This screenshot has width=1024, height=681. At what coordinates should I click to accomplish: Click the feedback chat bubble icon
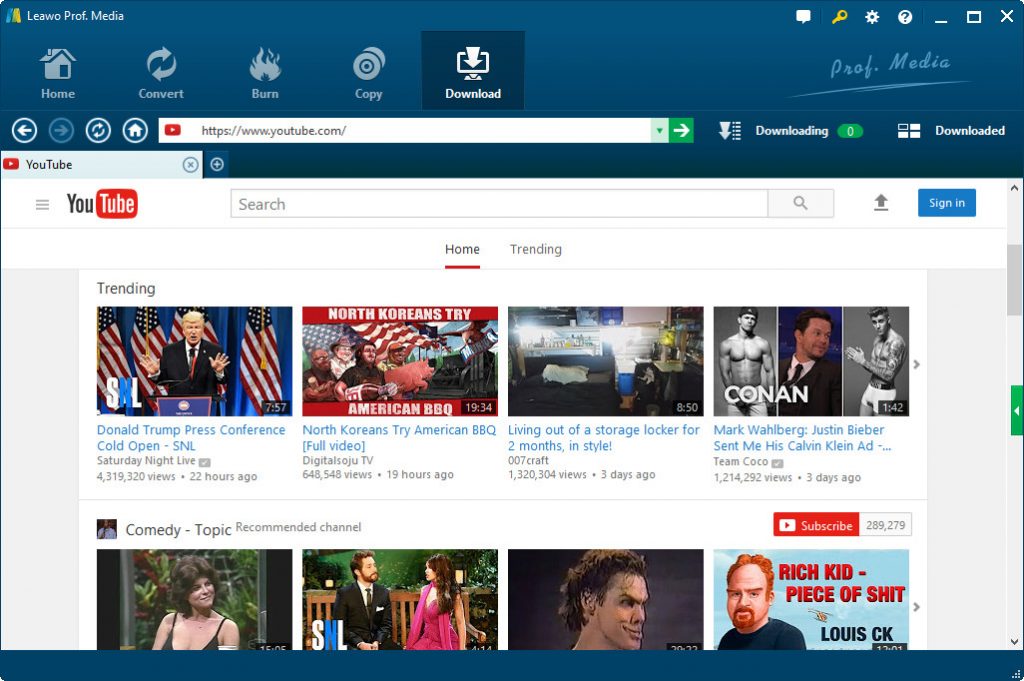pyautogui.click(x=803, y=16)
